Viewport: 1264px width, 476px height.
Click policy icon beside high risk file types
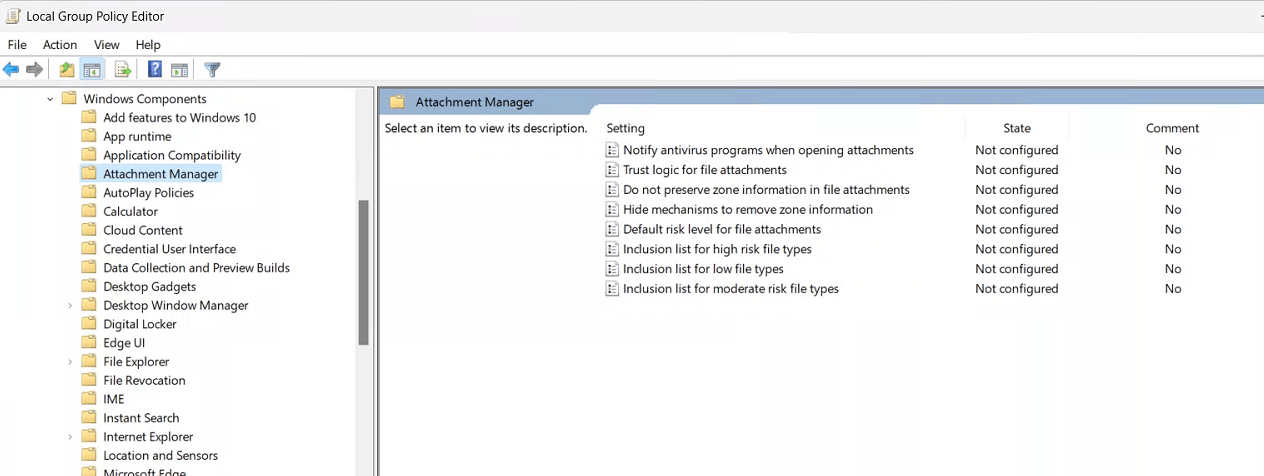[x=613, y=249]
